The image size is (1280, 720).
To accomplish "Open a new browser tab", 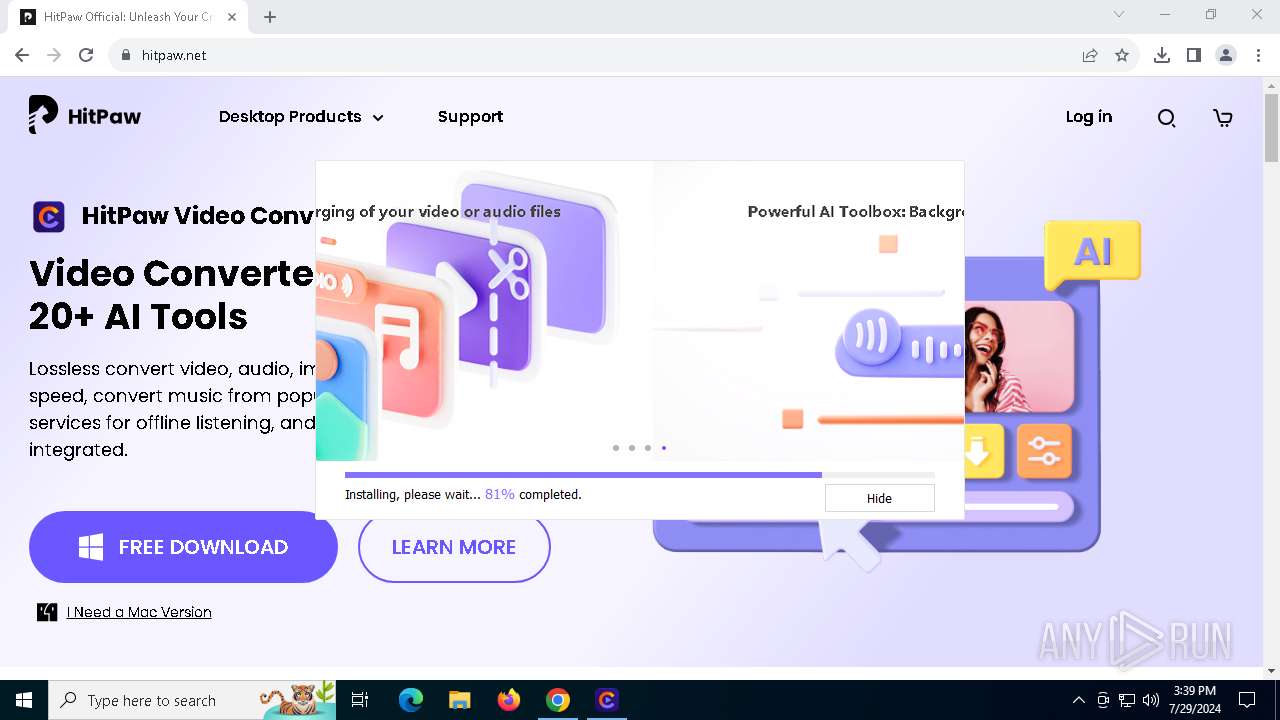I will click(270, 17).
